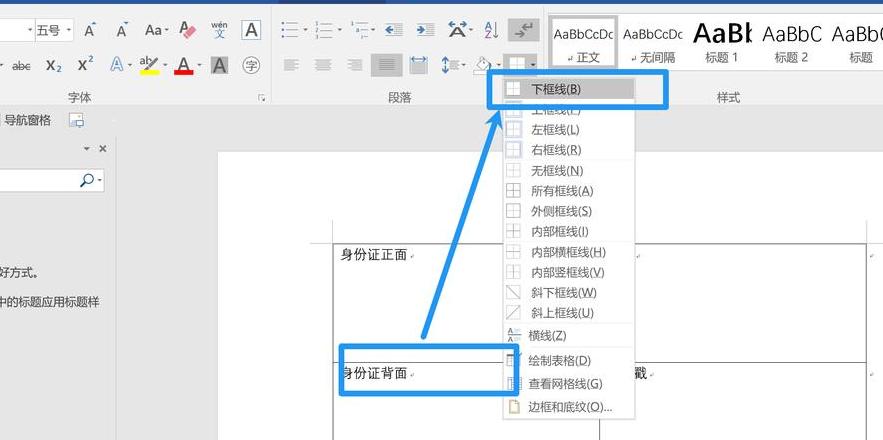Apply yellow text highlight color
883x440 pixels.
[149, 65]
